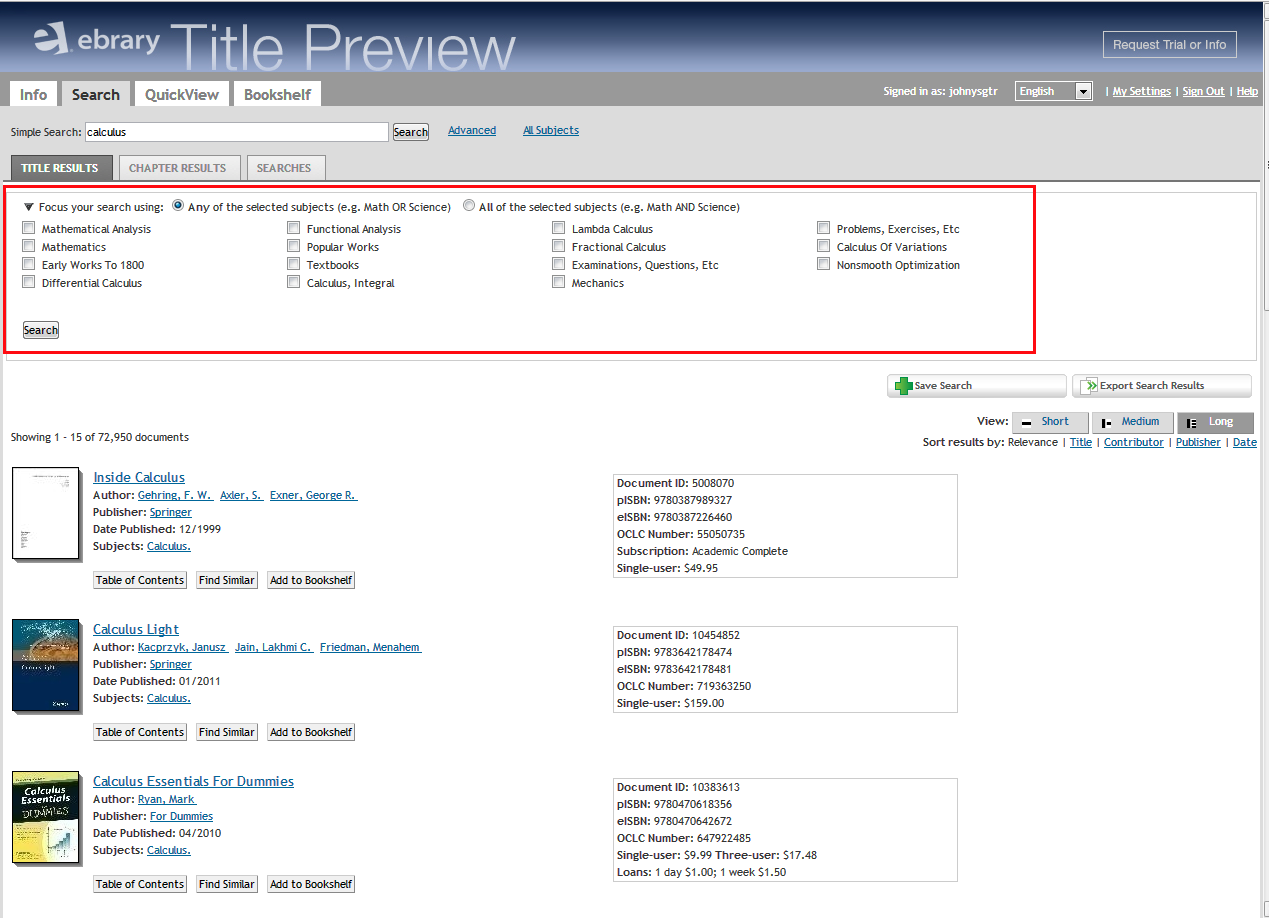This screenshot has width=1269, height=918.
Task: Select Any of the selected subjects radio
Action: [178, 206]
